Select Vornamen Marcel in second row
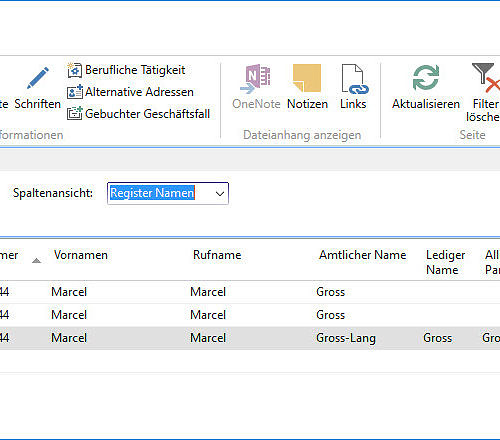Viewport: 500px width, 440px height. [69, 315]
